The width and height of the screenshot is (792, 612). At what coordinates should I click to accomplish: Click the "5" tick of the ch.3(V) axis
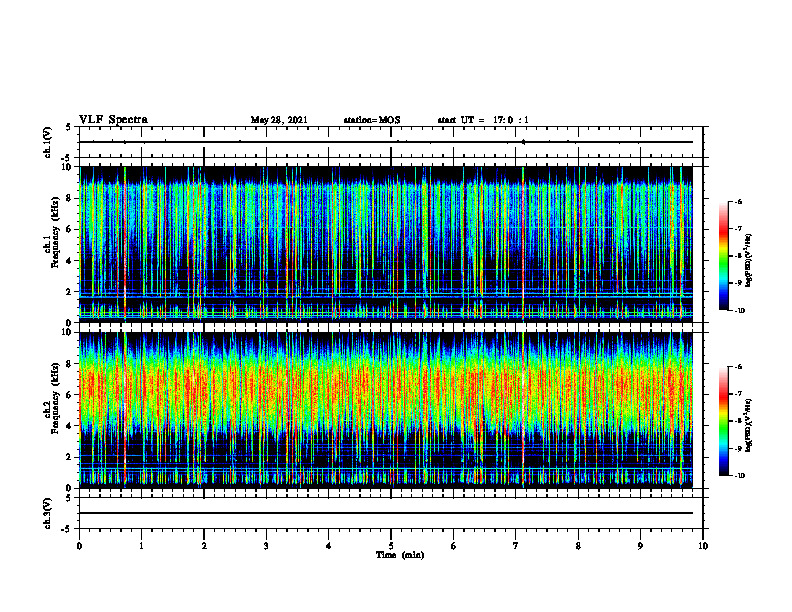pyautogui.click(x=68, y=498)
